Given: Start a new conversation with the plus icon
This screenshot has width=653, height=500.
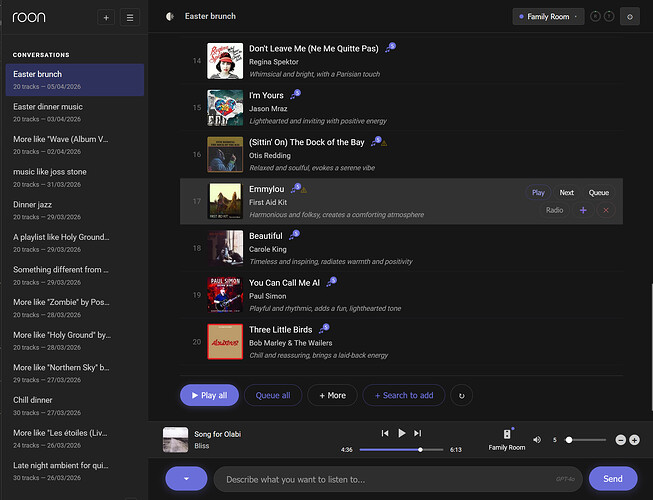Looking at the screenshot, I should click(x=106, y=17).
